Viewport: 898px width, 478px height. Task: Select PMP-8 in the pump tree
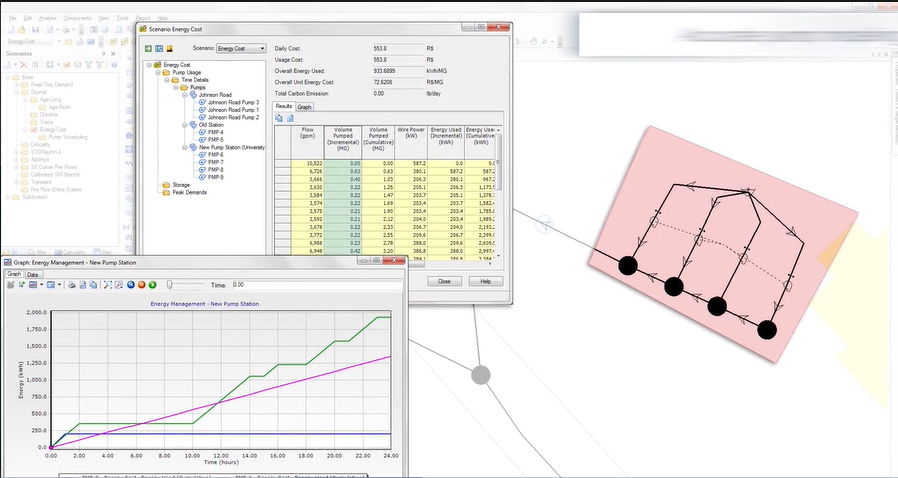215,169
